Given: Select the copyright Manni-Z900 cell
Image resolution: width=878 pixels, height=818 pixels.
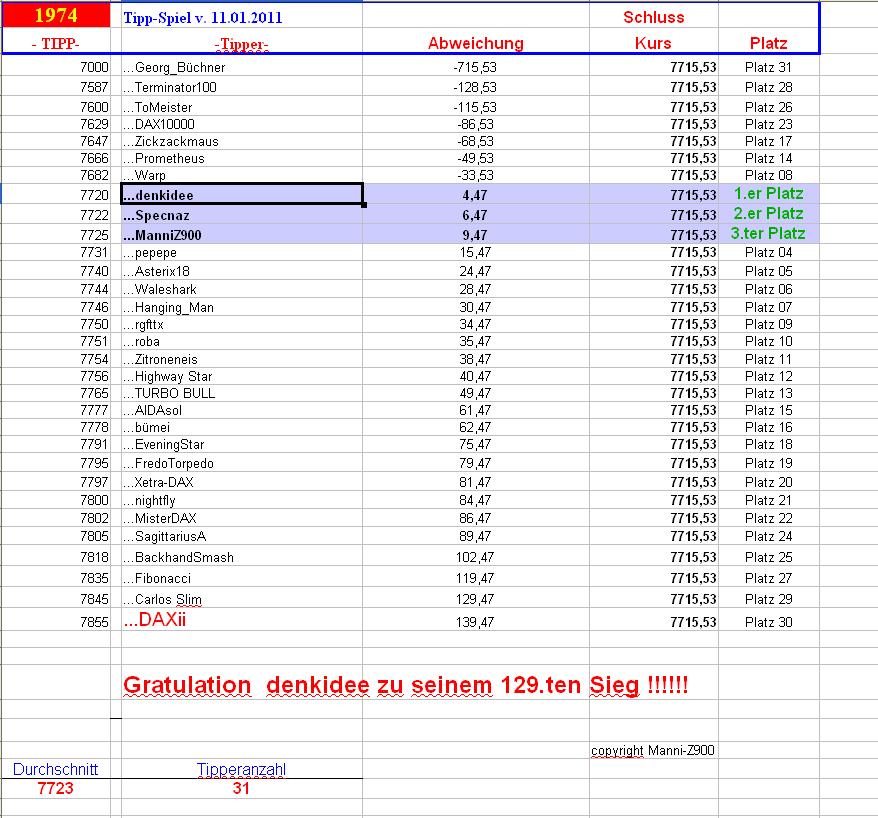Looking at the screenshot, I should pyautogui.click(x=653, y=750).
